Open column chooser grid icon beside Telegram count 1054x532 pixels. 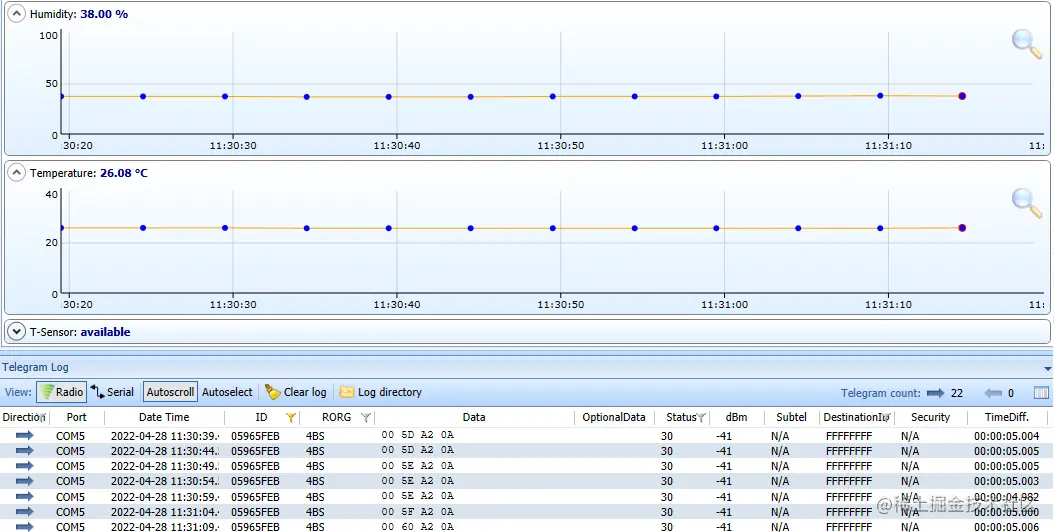click(1041, 393)
